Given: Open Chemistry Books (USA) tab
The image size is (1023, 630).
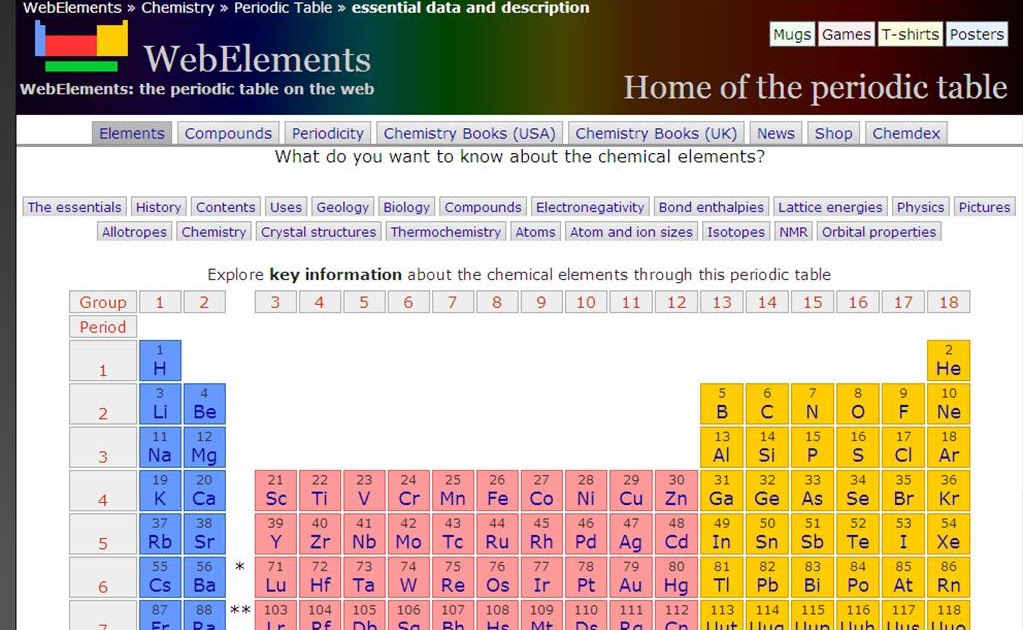Looking at the screenshot, I should [x=469, y=133].
